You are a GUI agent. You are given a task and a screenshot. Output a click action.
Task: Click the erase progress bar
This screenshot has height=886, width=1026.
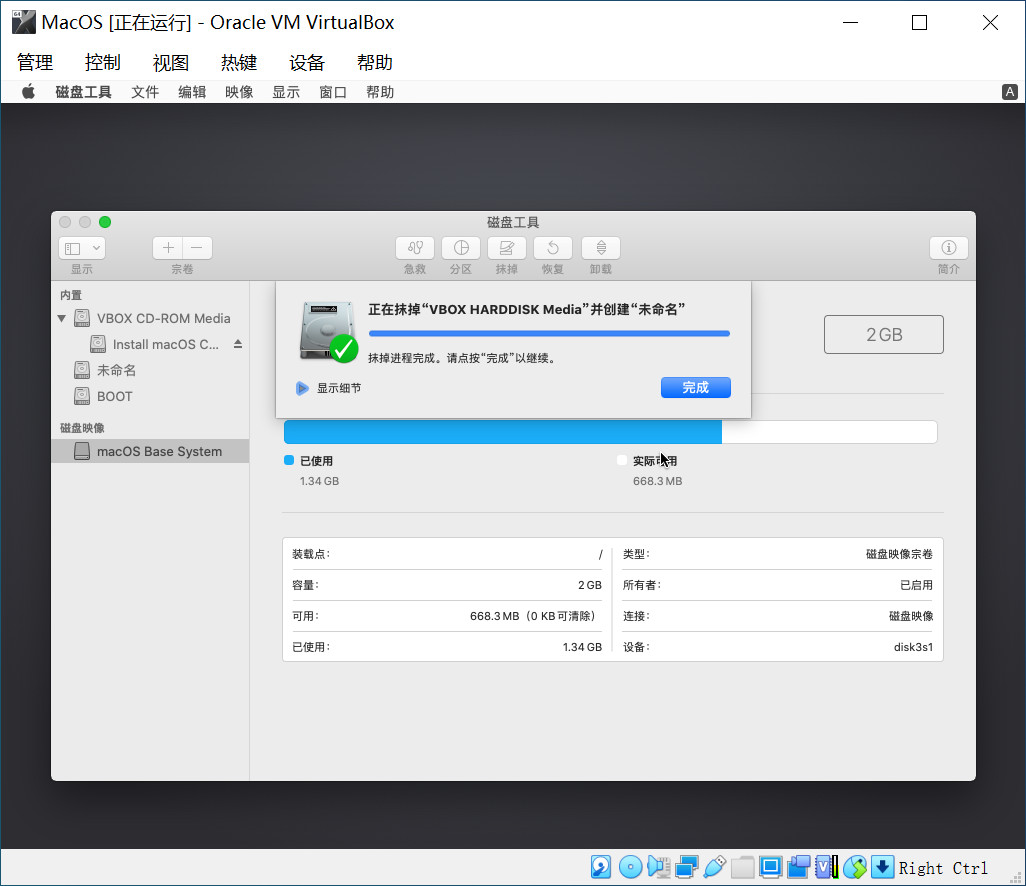pos(549,334)
